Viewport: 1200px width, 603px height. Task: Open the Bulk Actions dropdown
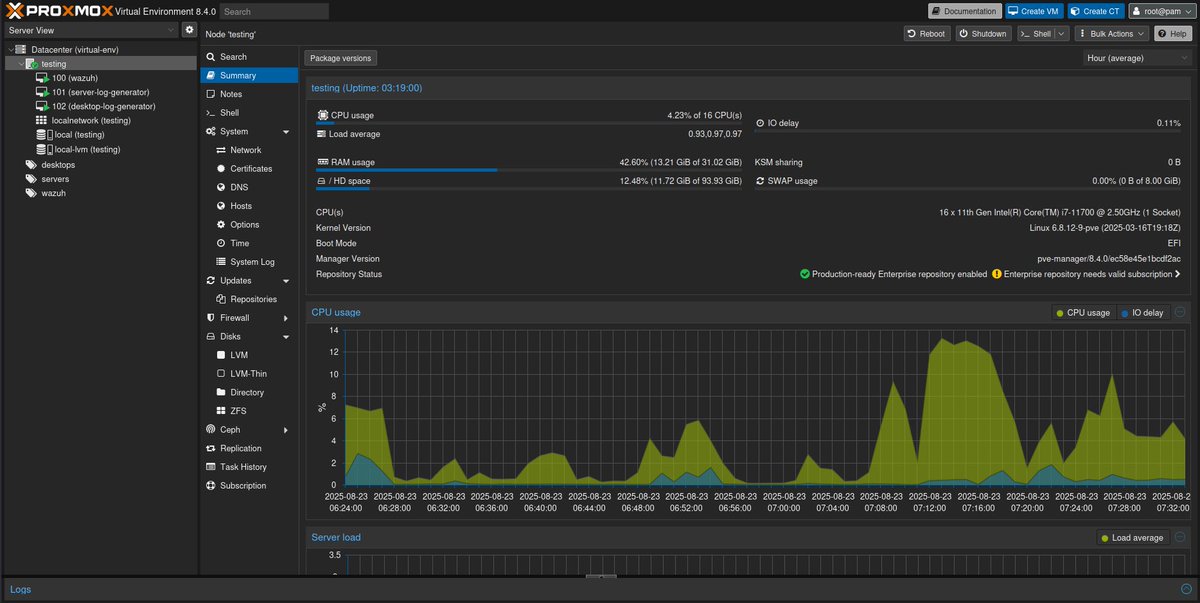[1112, 34]
